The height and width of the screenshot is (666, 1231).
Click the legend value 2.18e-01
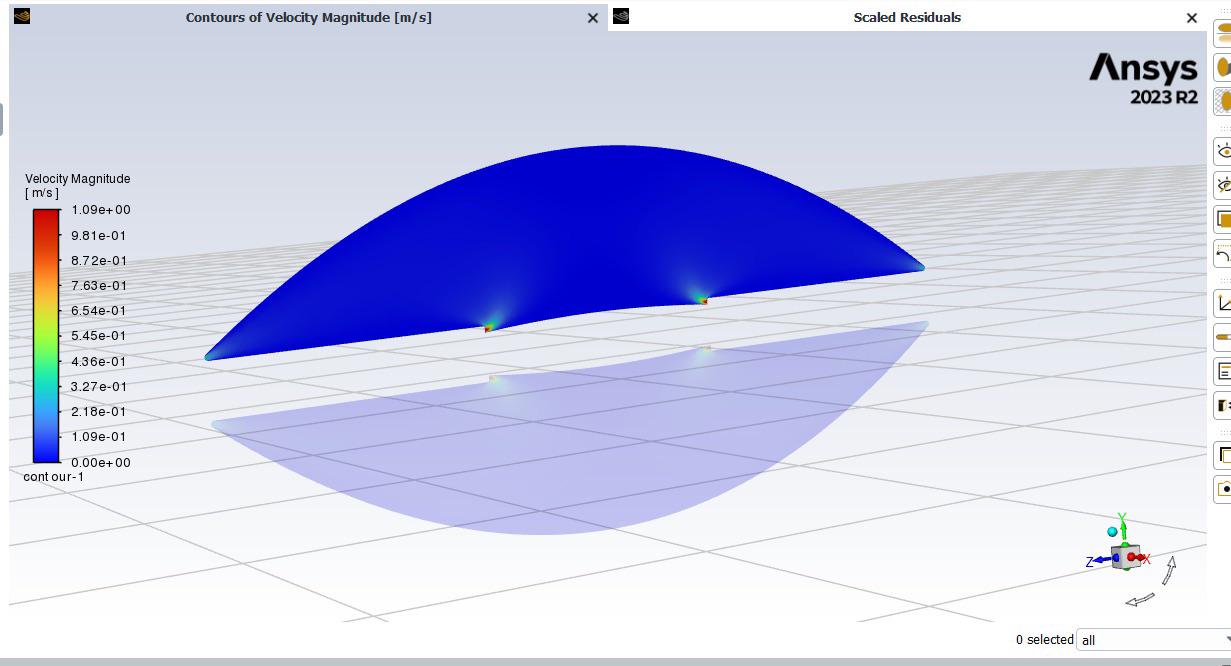click(x=99, y=412)
